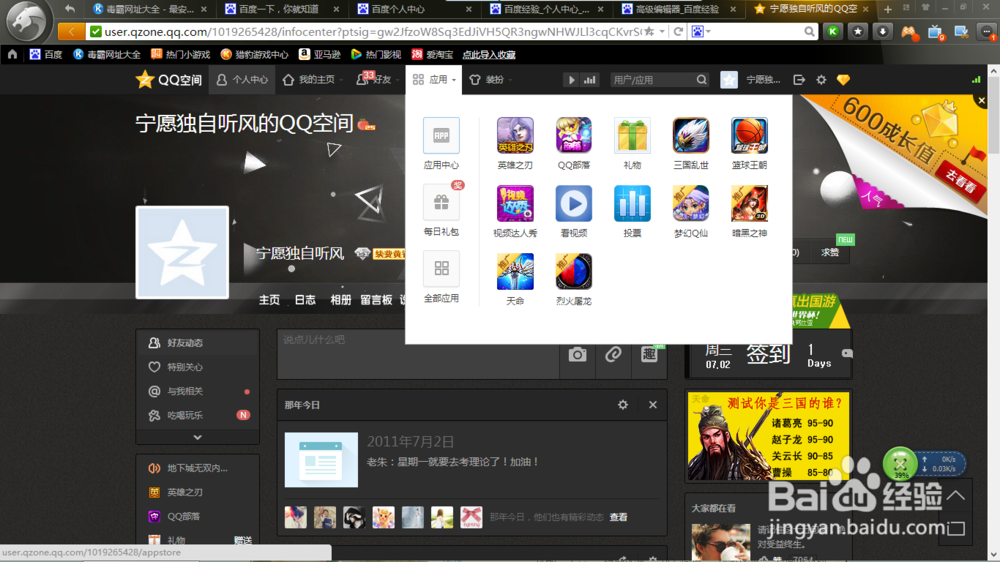Screen dimensions: 1000x562
Task: Open the 应用中心 app center icon
Action: point(441,135)
